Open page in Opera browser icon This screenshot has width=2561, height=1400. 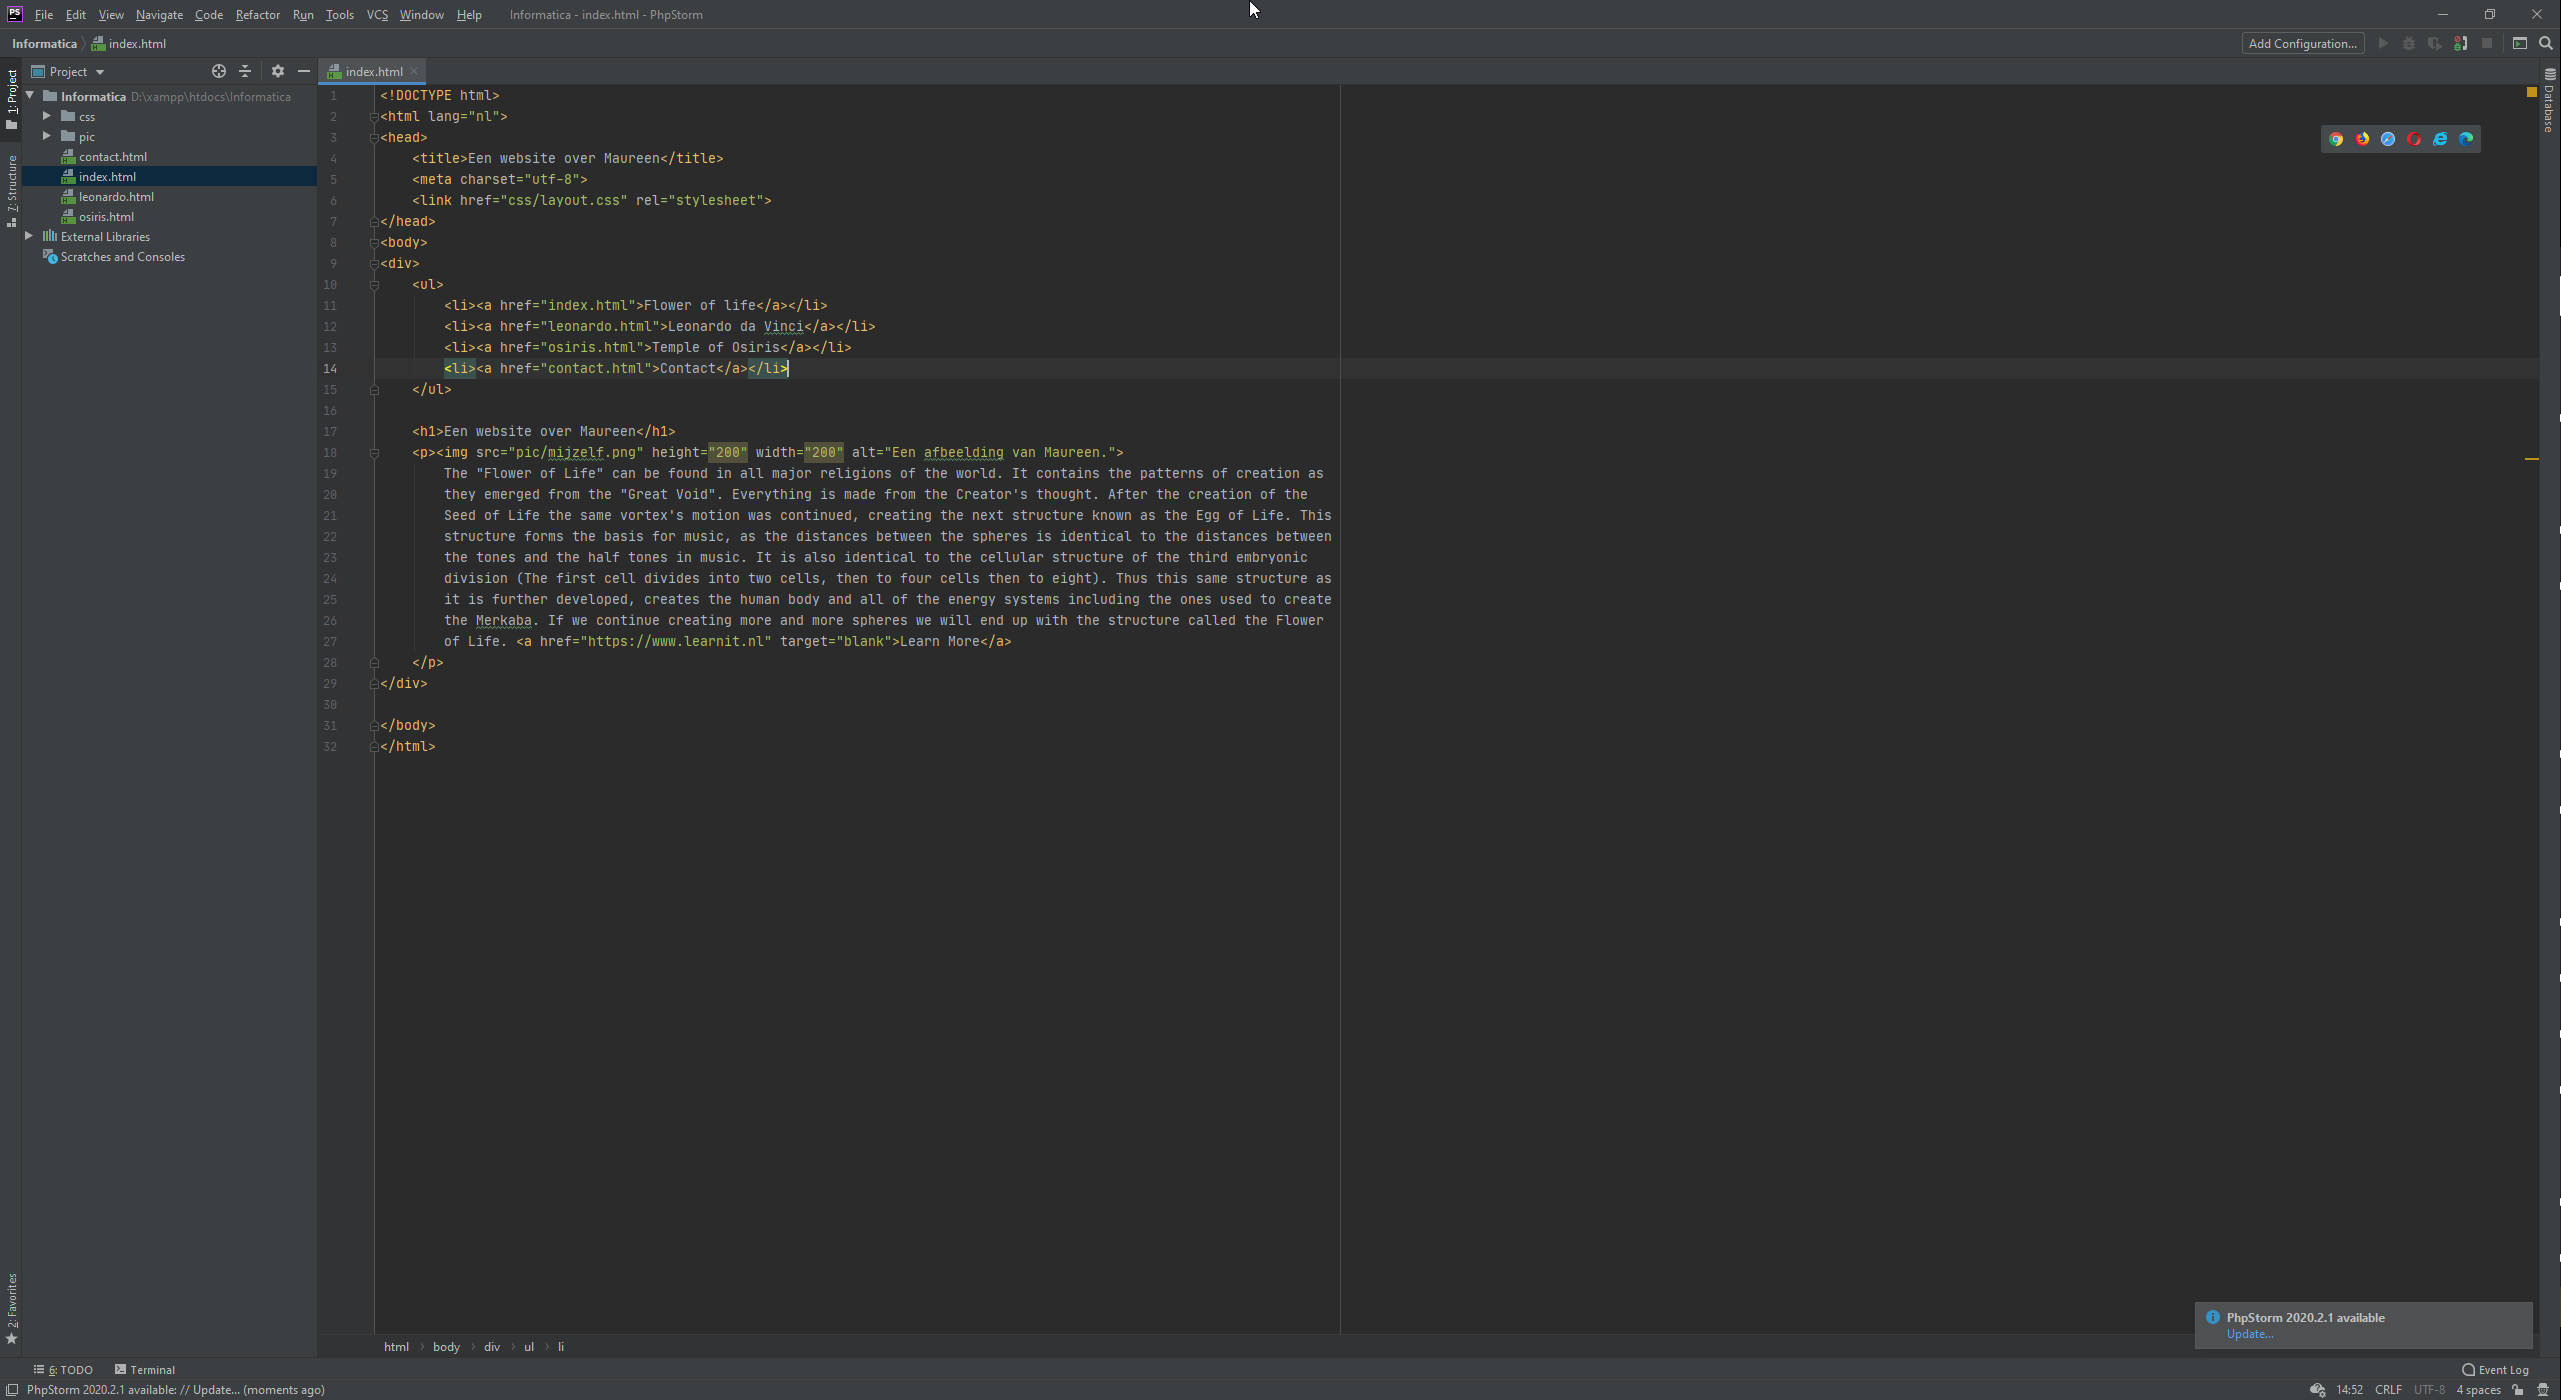[x=2414, y=139]
